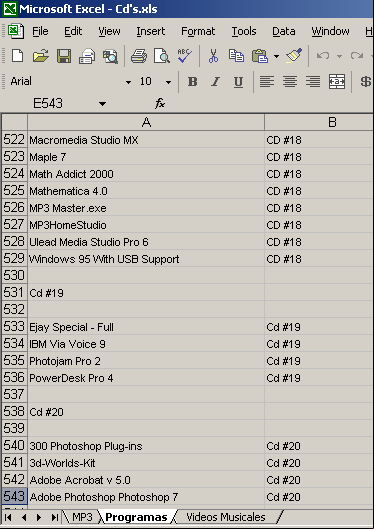Run spelling check with the ABC checkmark icon
This screenshot has width=374, height=529.
pos(184,55)
